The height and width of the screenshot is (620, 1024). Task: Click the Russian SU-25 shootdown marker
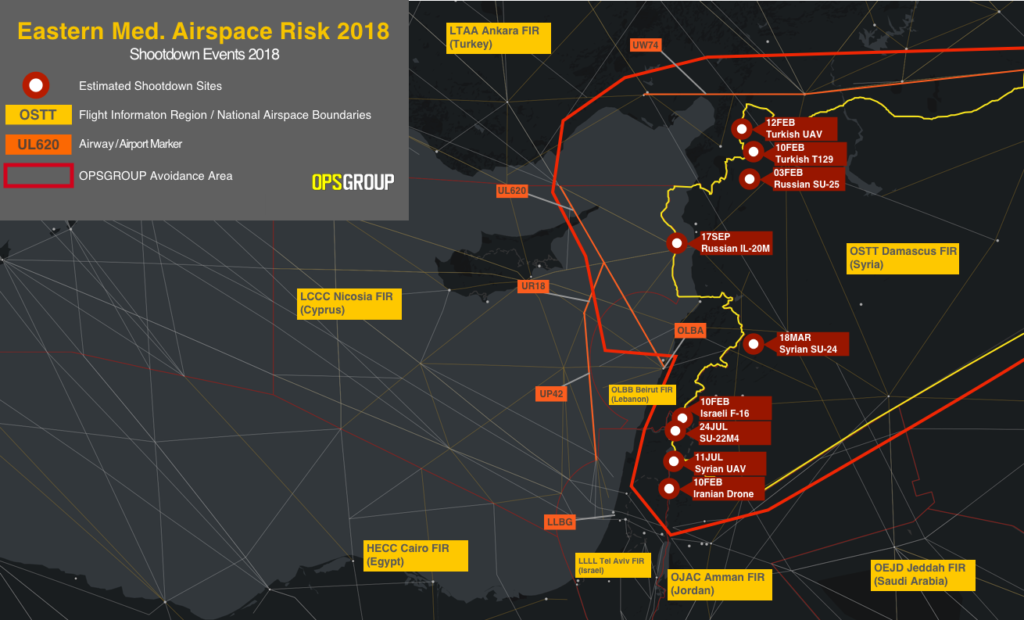[x=749, y=179]
